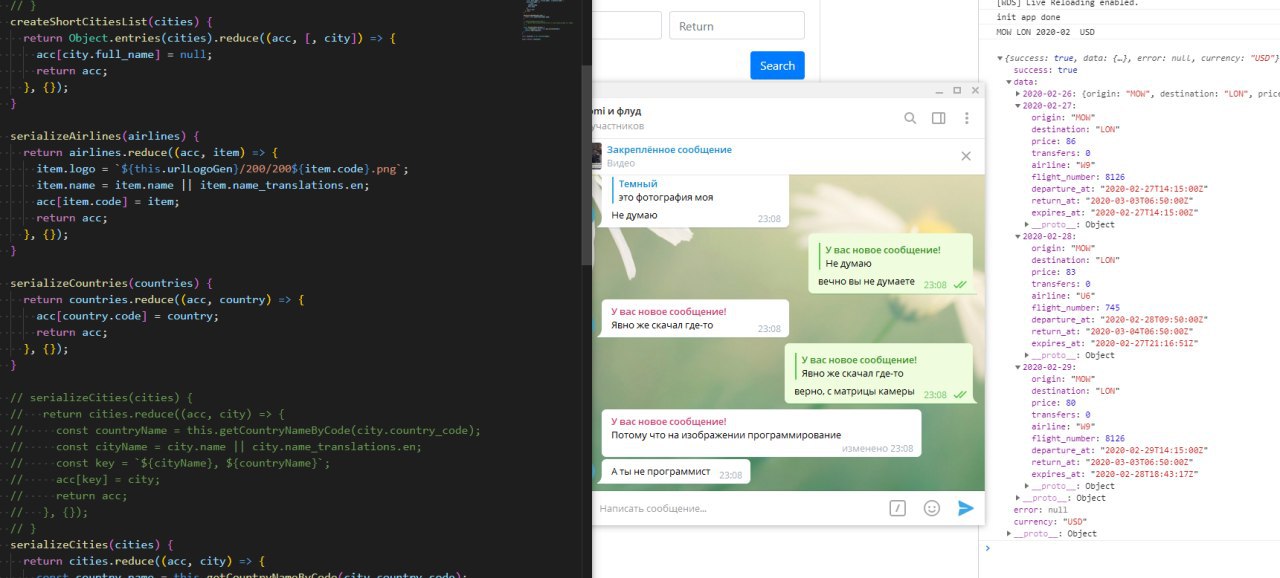The height and width of the screenshot is (578, 1280).
Task: Expand the 2020-02-26 entry in console
Action: tap(1018, 94)
